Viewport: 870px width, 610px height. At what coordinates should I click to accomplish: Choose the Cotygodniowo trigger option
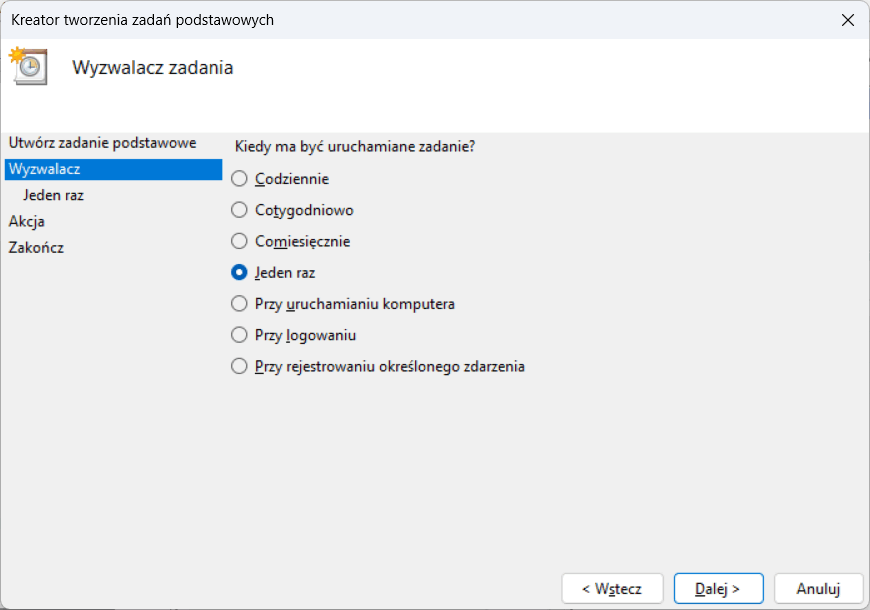pyautogui.click(x=239, y=210)
